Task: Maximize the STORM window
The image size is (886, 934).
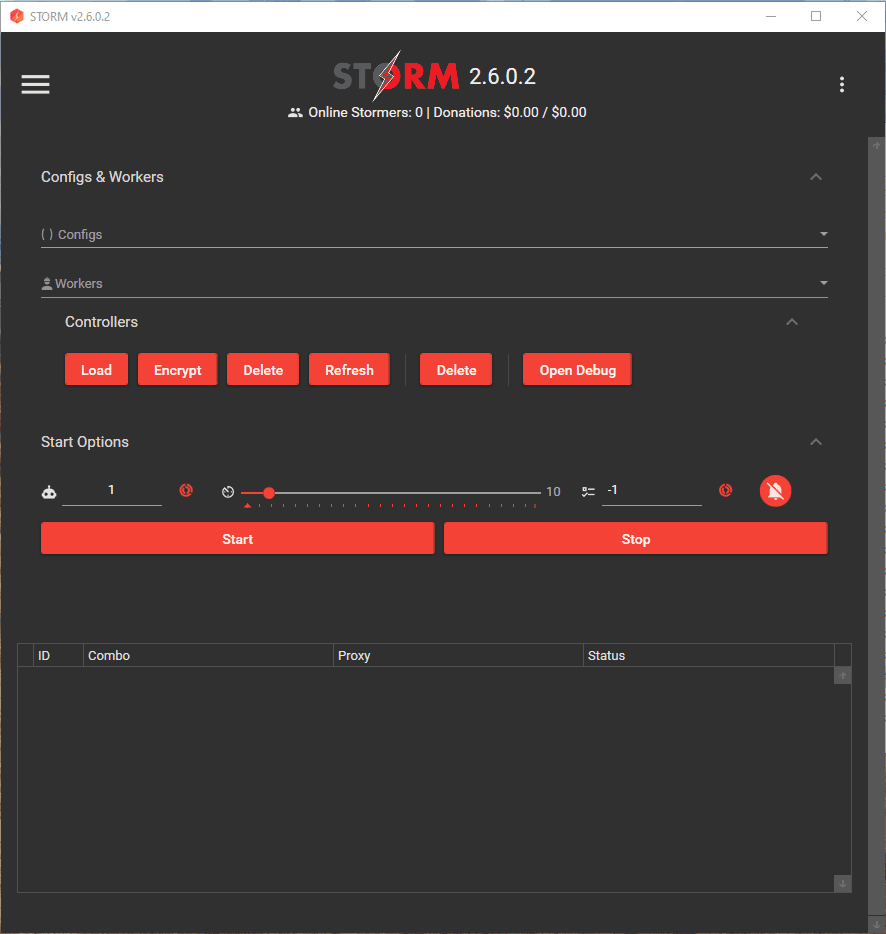Action: 816,16
